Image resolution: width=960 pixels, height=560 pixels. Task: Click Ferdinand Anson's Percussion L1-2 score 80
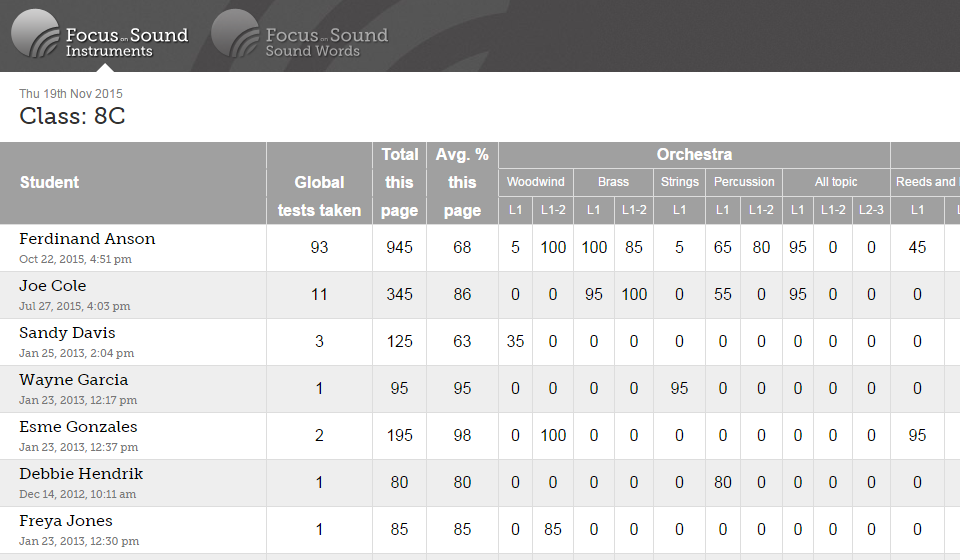coord(761,247)
